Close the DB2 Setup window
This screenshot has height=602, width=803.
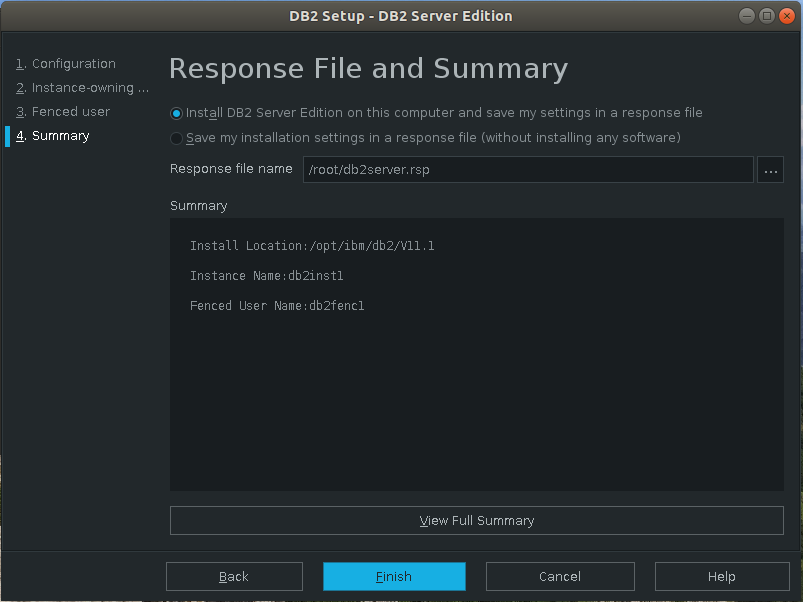click(787, 15)
